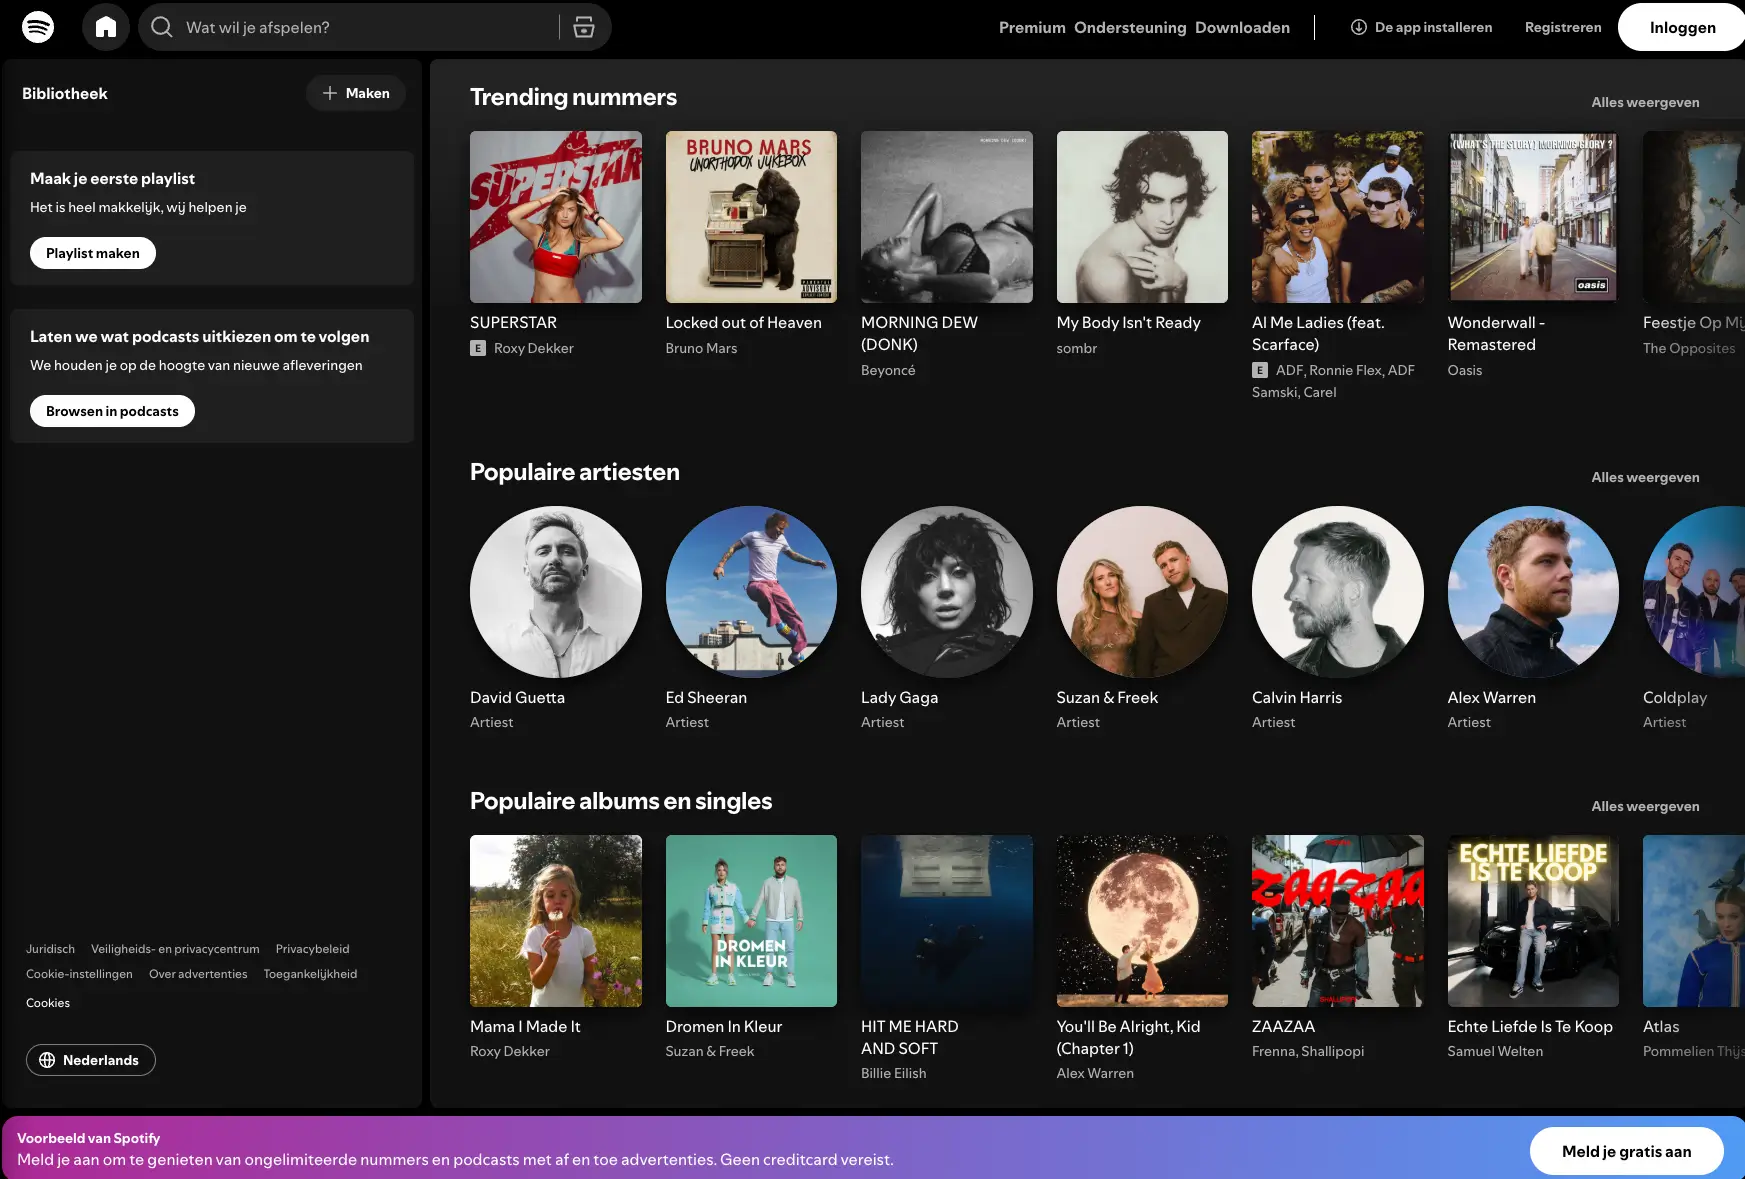1745x1179 pixels.
Task: Click Browsen in podcasts button
Action: click(112, 411)
